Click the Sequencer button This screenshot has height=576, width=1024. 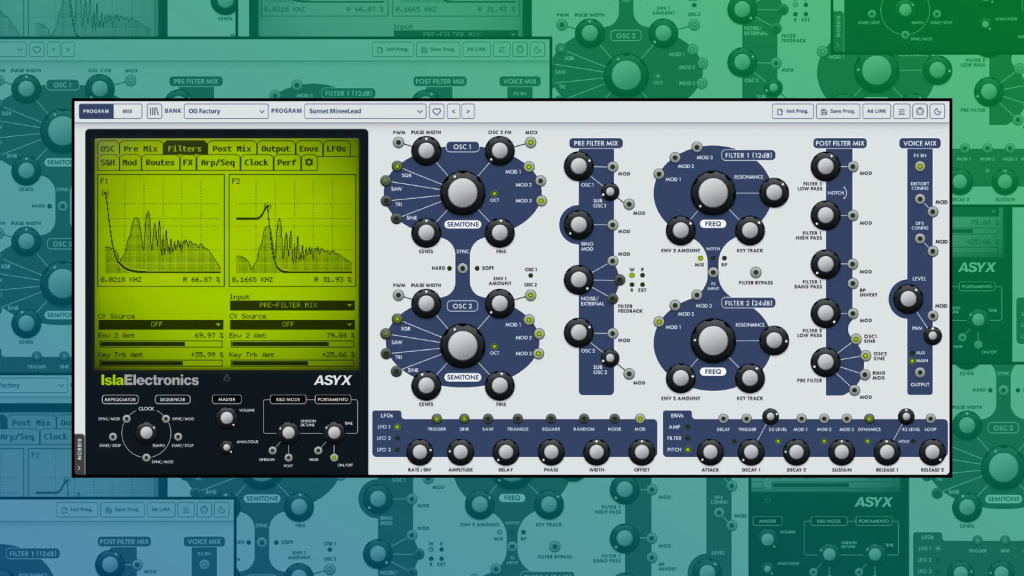(x=172, y=399)
